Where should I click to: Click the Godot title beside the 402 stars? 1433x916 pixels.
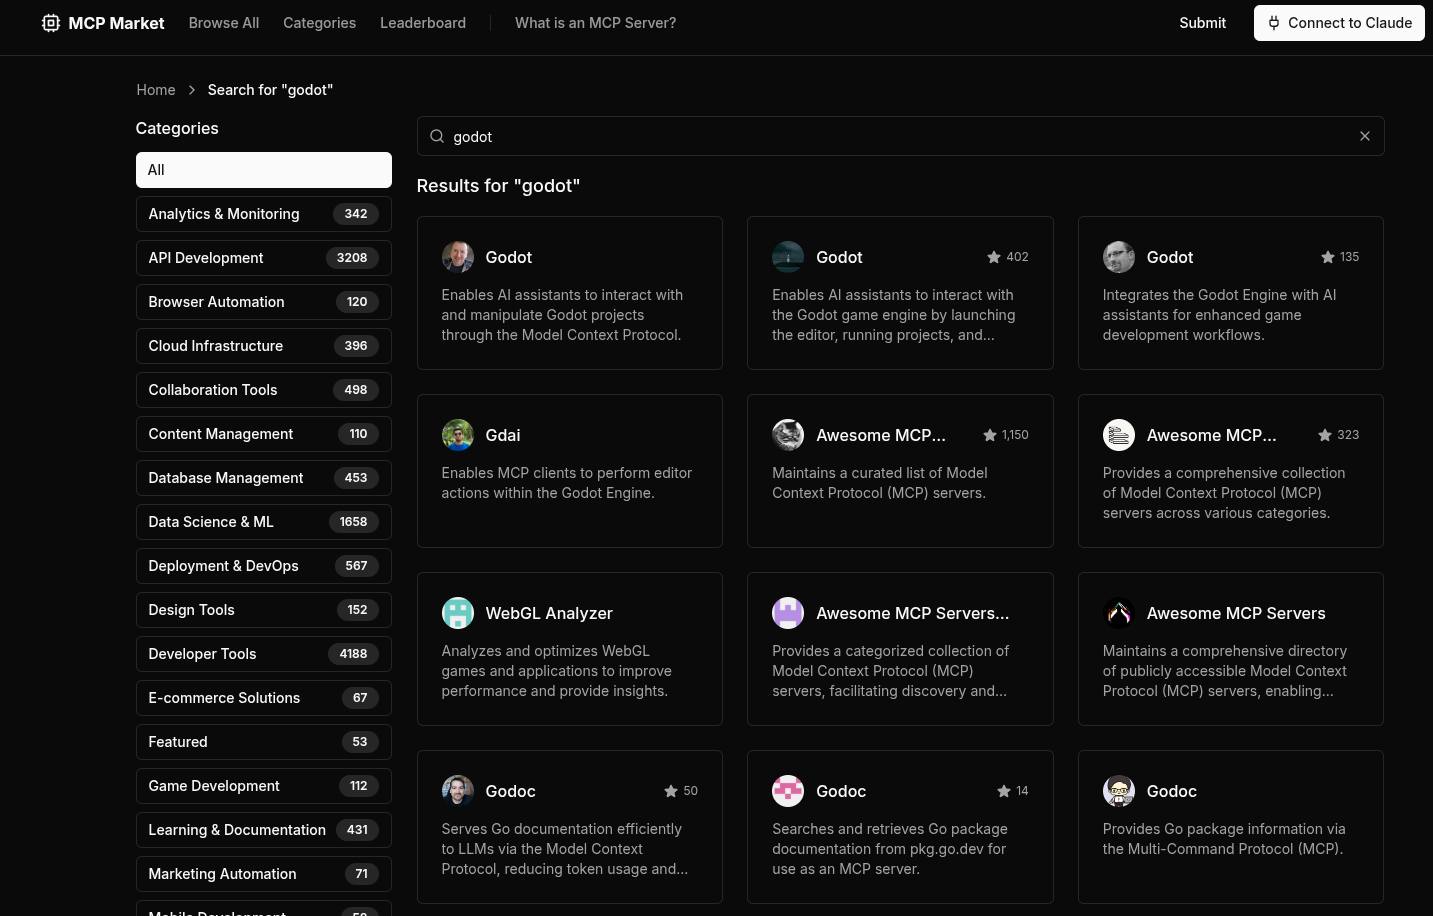[839, 257]
